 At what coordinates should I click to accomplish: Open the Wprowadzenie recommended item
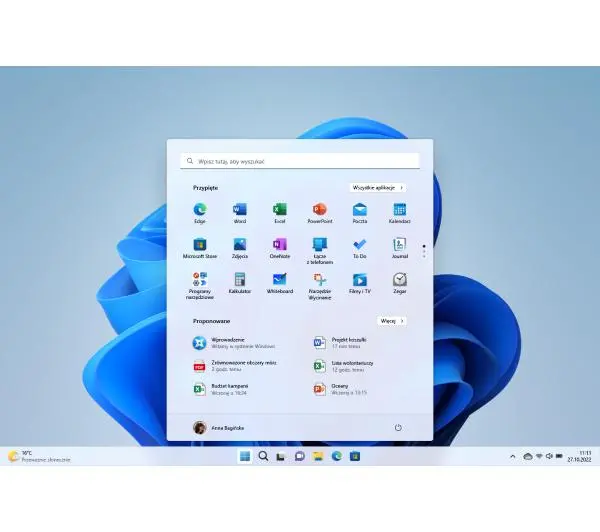[x=234, y=343]
